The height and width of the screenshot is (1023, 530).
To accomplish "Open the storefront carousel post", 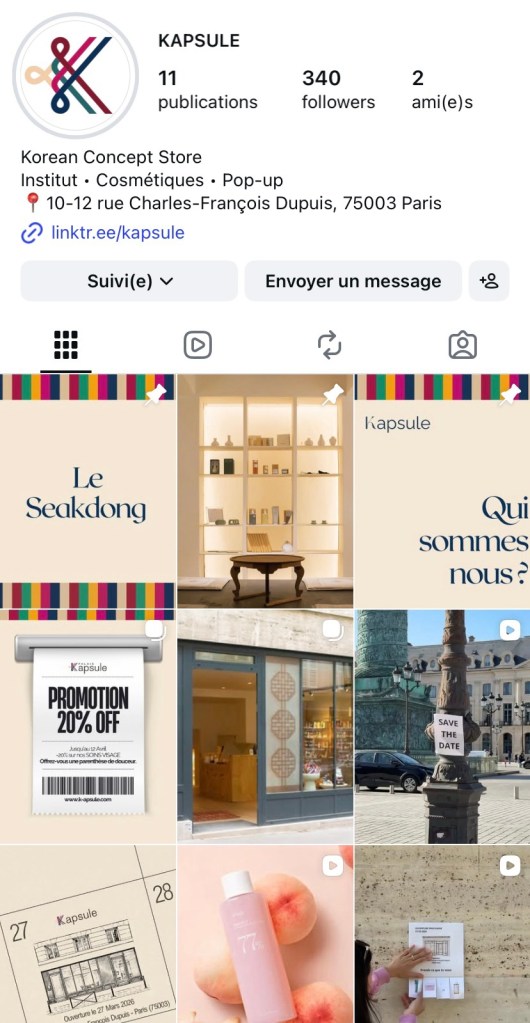I will [x=265, y=726].
